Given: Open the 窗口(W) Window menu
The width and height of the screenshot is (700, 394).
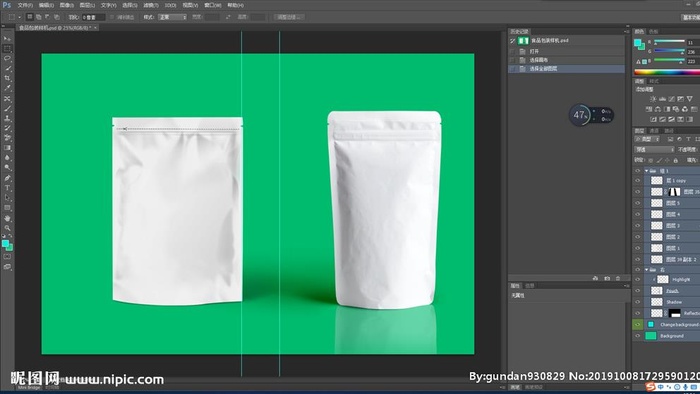Looking at the screenshot, I should tap(212, 5).
